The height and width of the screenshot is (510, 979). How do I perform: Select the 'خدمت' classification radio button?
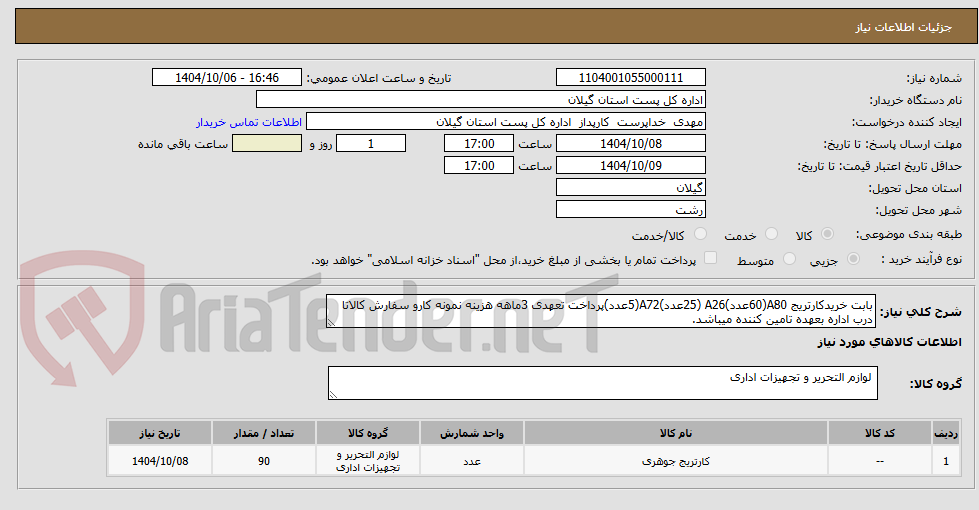[x=772, y=234]
